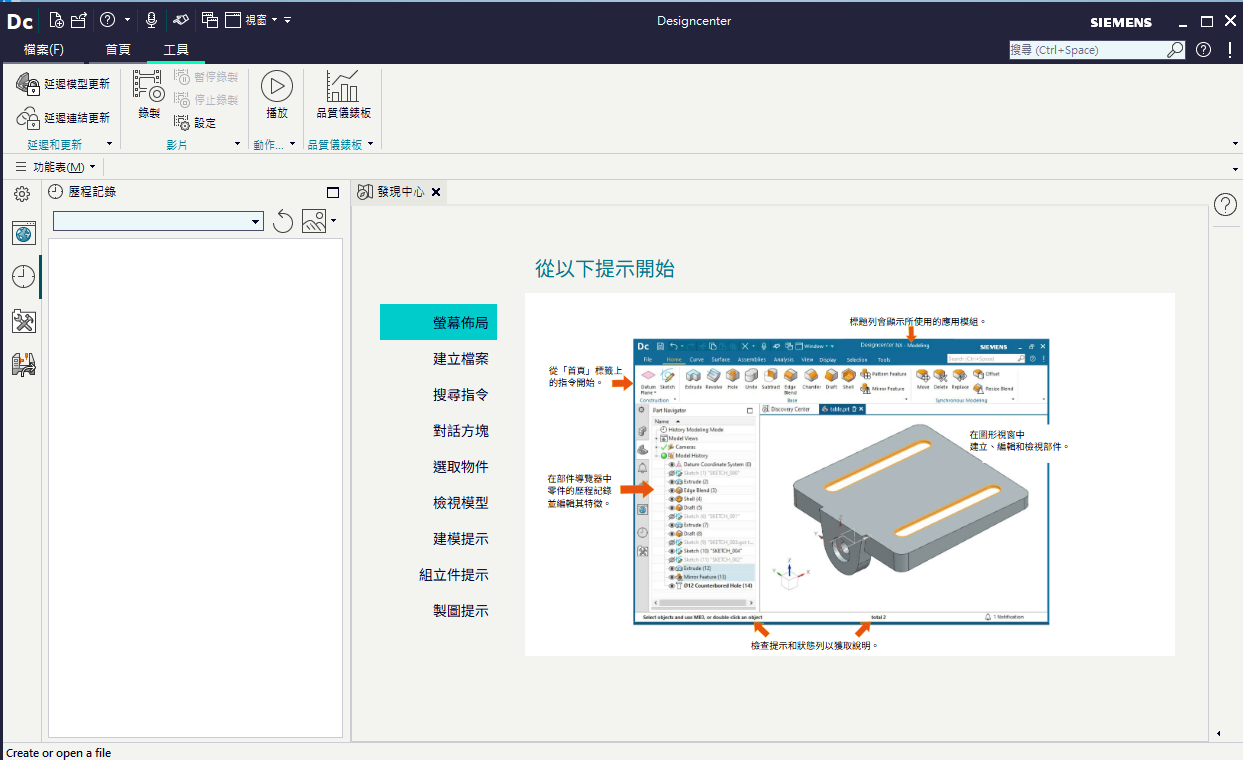The image size is (1243, 760).
Task: Open the 品質儀錶板 dashboard
Action: click(x=343, y=95)
